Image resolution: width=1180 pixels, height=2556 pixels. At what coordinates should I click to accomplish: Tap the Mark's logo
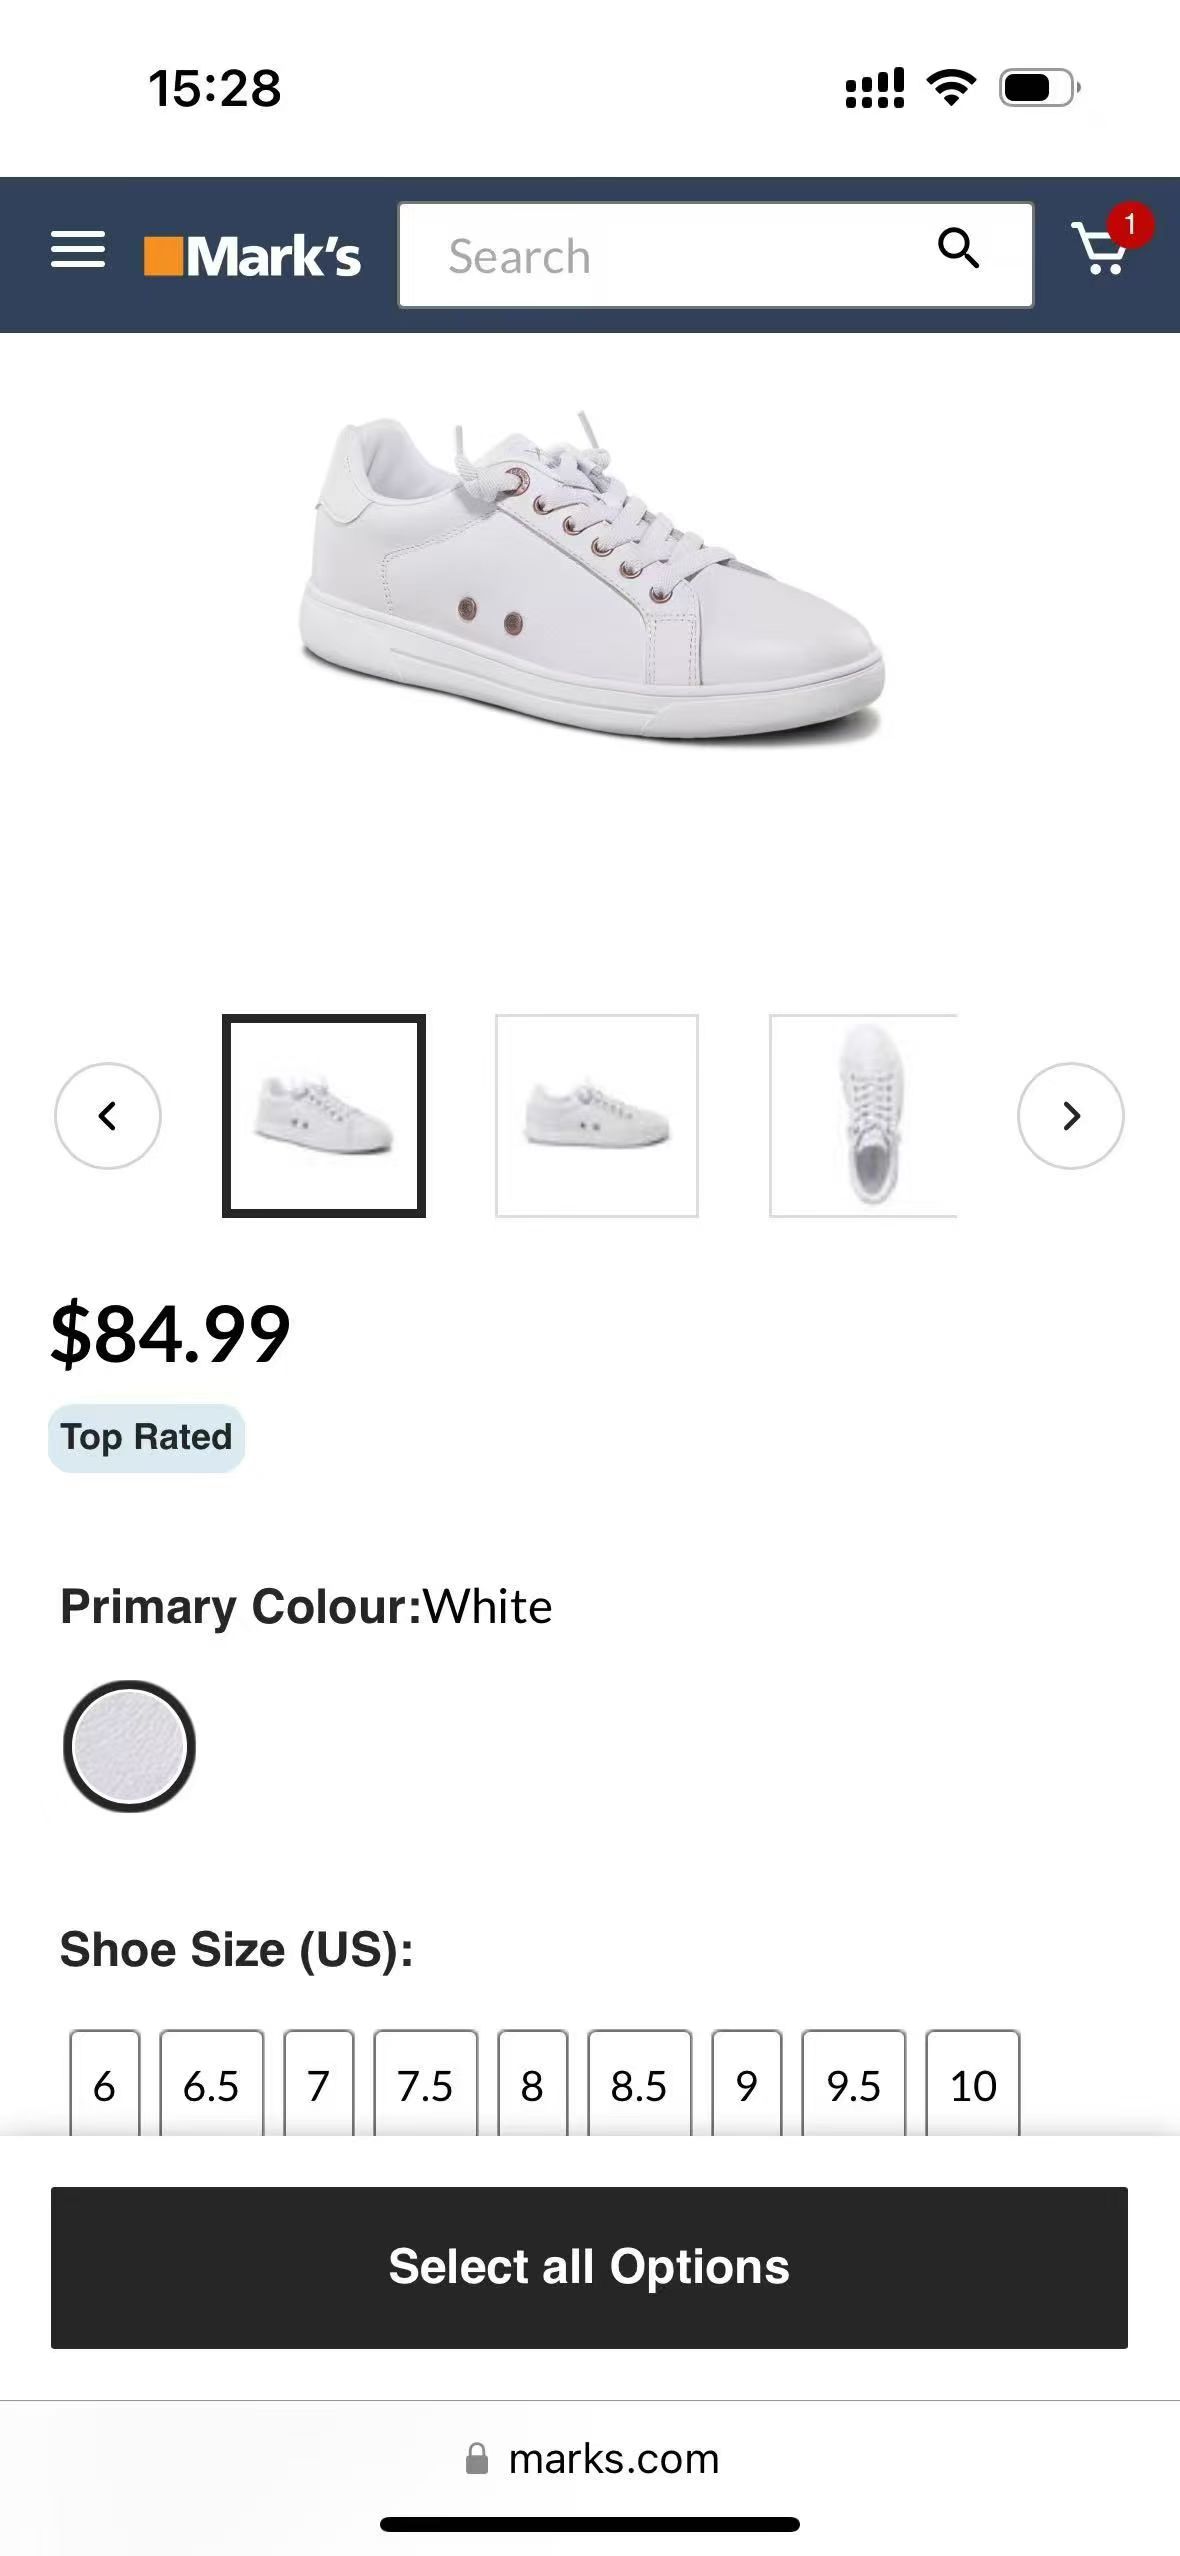pos(252,256)
